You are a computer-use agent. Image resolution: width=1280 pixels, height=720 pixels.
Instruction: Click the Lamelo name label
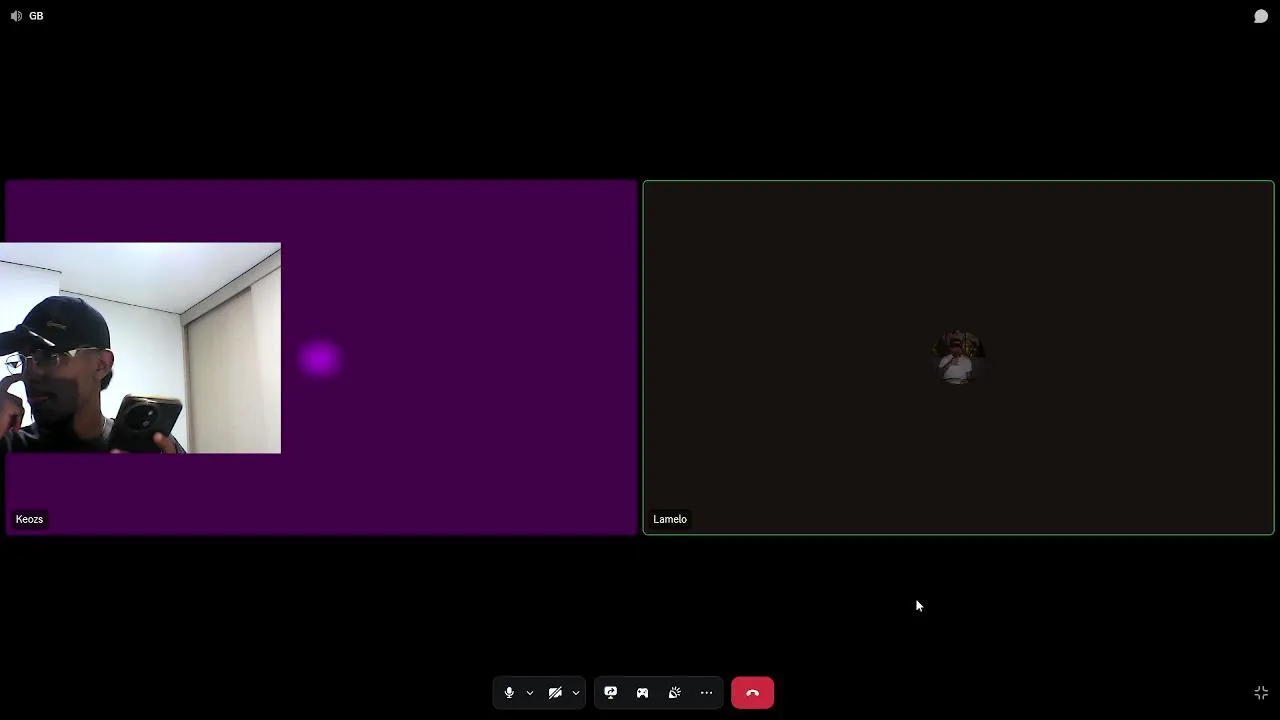tap(670, 519)
